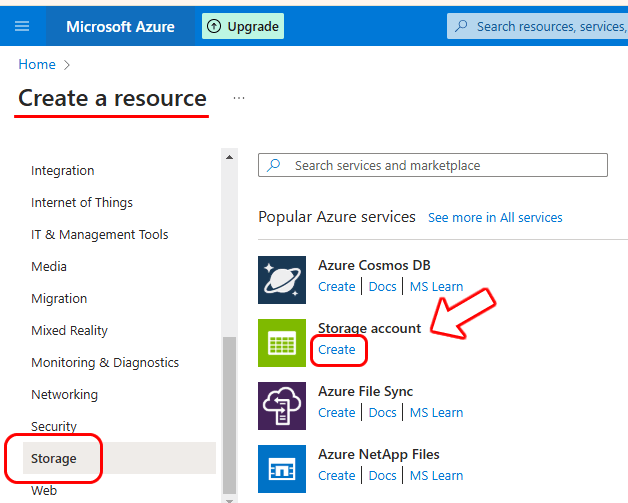Open Docs link for Azure Cosmos DB
The width and height of the screenshot is (628, 503).
pos(382,287)
